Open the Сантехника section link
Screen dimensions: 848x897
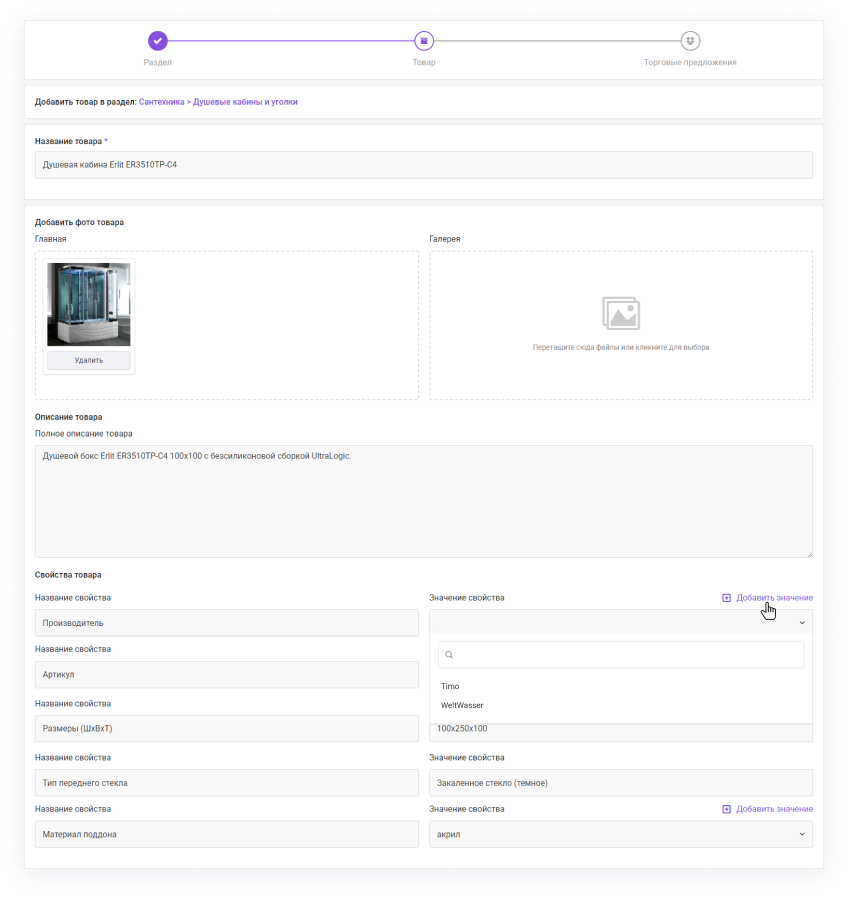[x=161, y=102]
